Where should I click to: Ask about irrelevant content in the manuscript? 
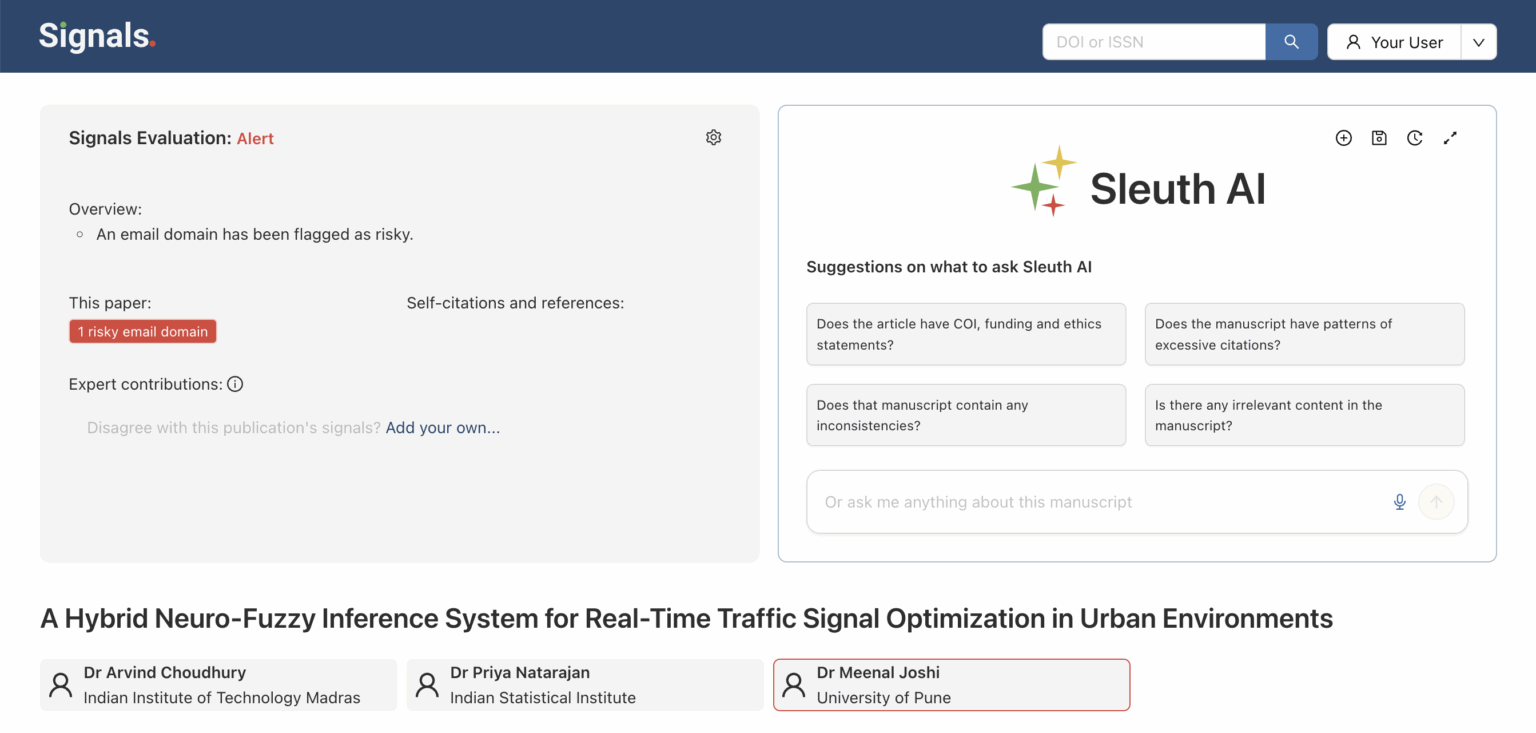1304,415
